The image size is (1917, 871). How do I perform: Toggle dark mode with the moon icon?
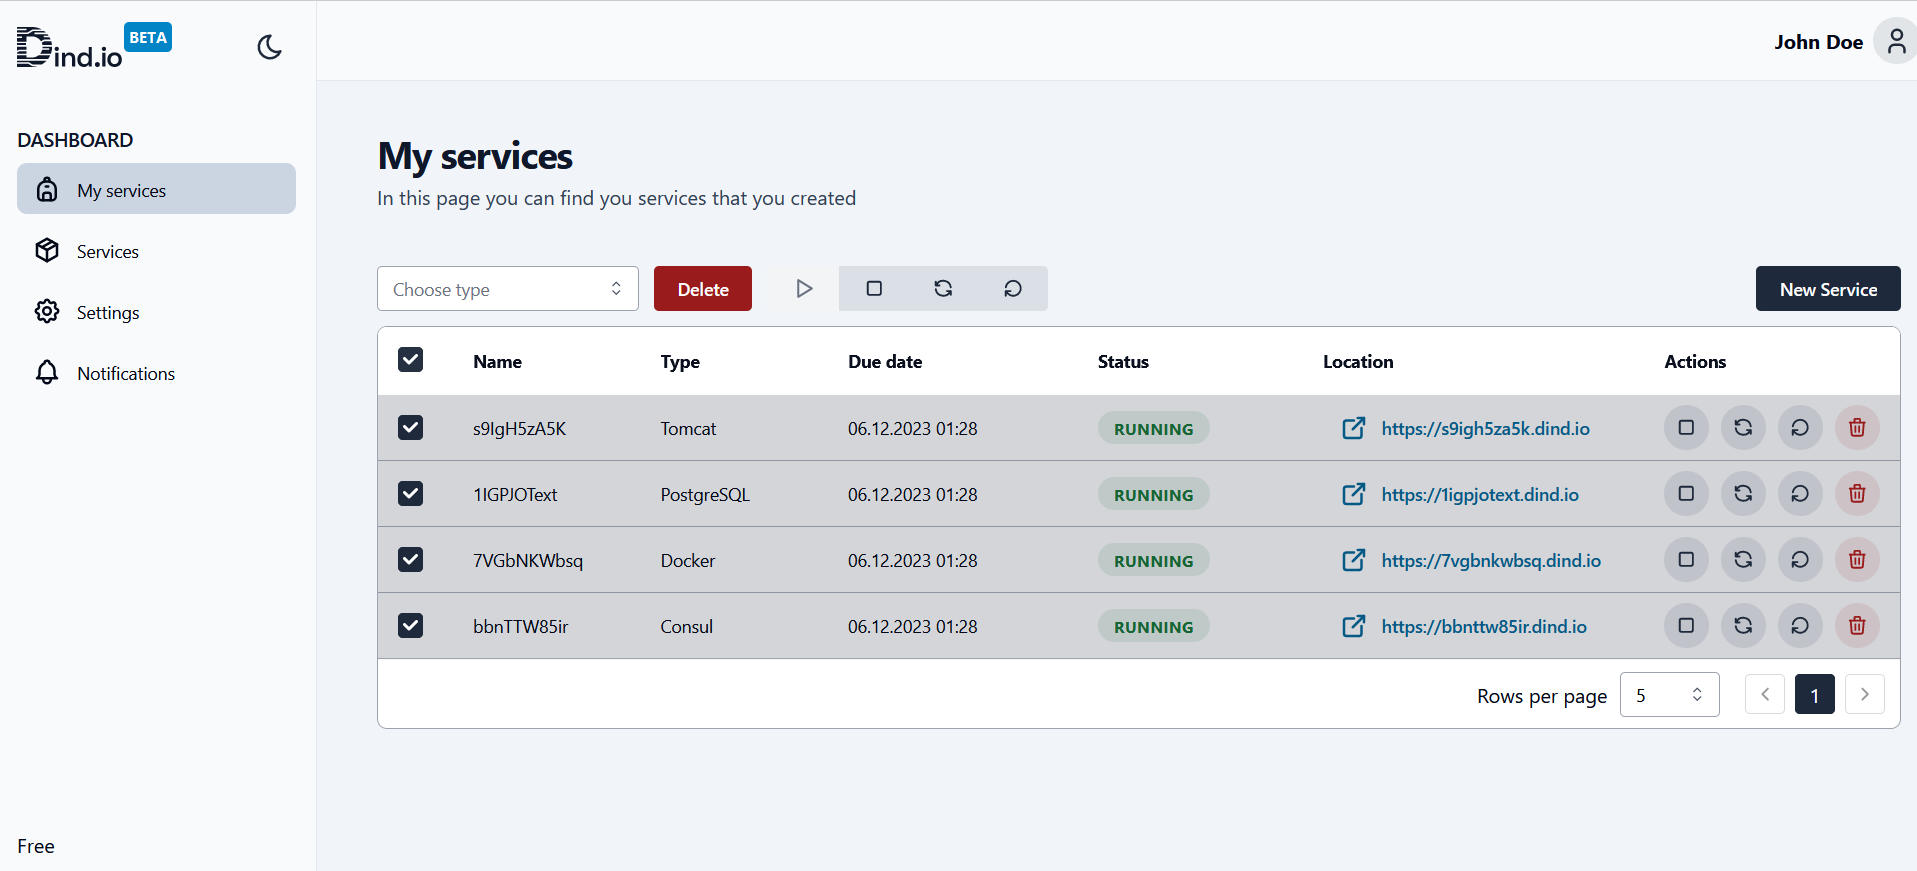269,47
